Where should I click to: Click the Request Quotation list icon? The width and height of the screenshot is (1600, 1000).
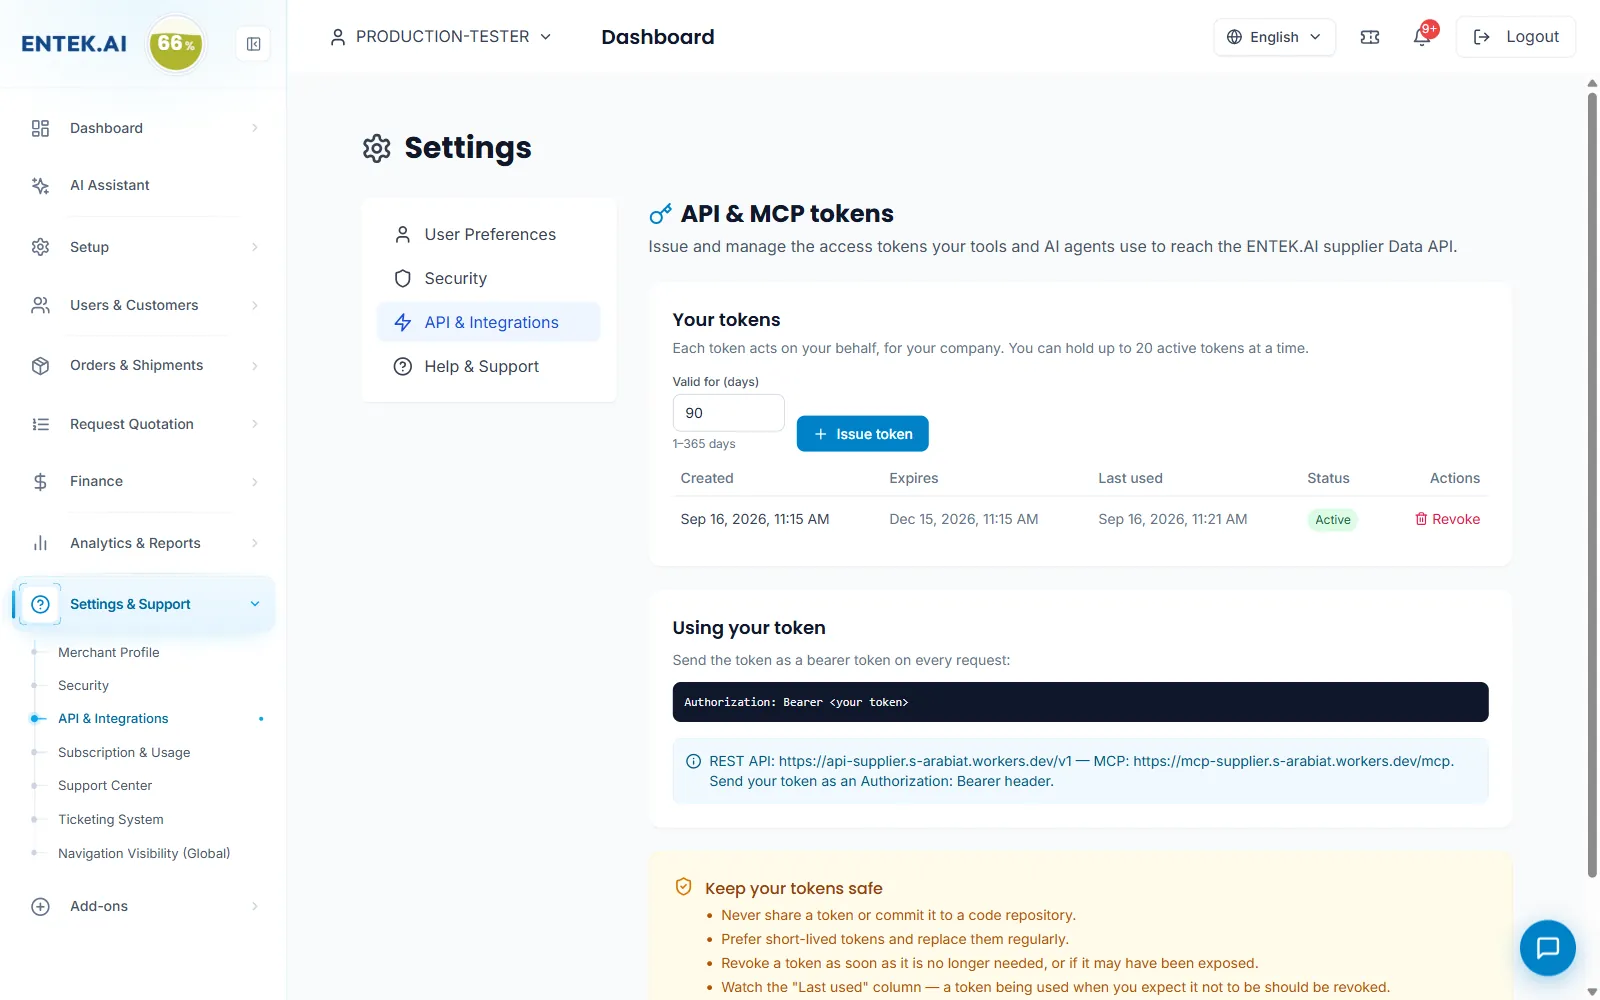40,424
